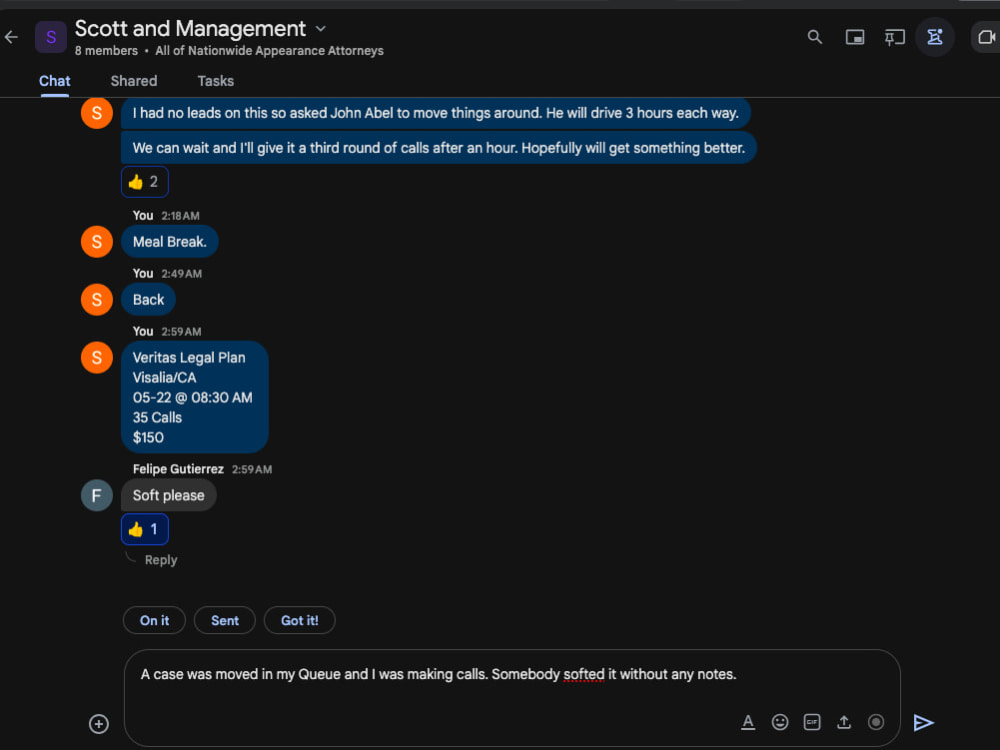
Task: Click the '8 members' label
Action: [x=107, y=51]
